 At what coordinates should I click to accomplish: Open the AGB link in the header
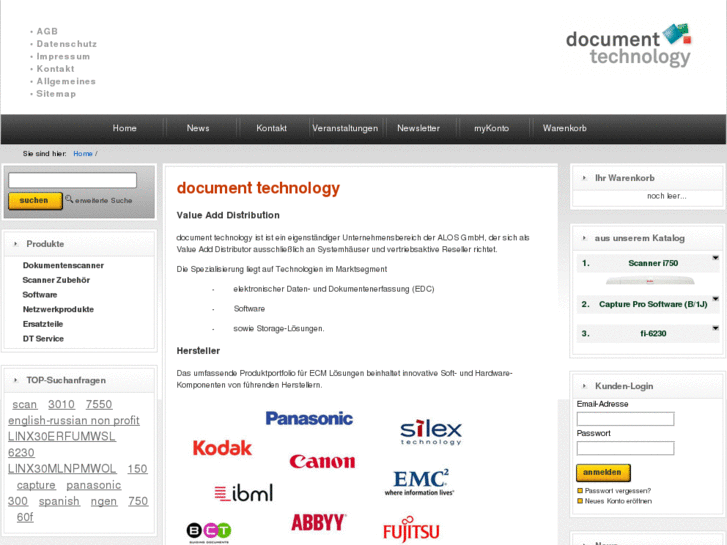click(47, 31)
